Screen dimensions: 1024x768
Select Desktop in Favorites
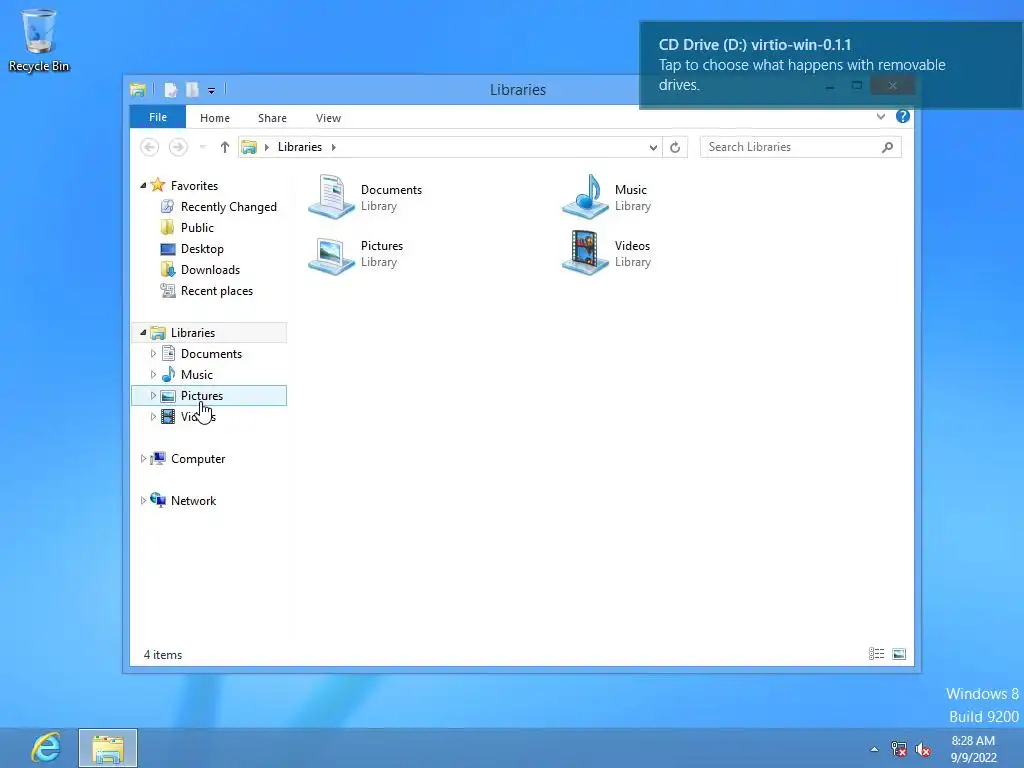tap(202, 249)
